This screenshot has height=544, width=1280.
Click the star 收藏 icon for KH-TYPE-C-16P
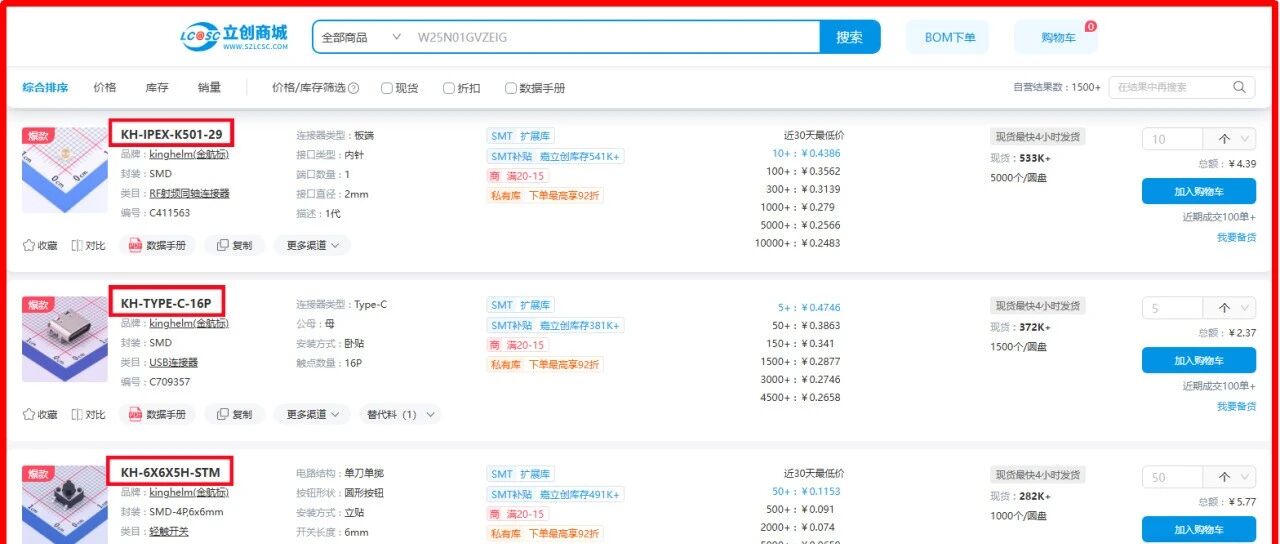click(29, 414)
